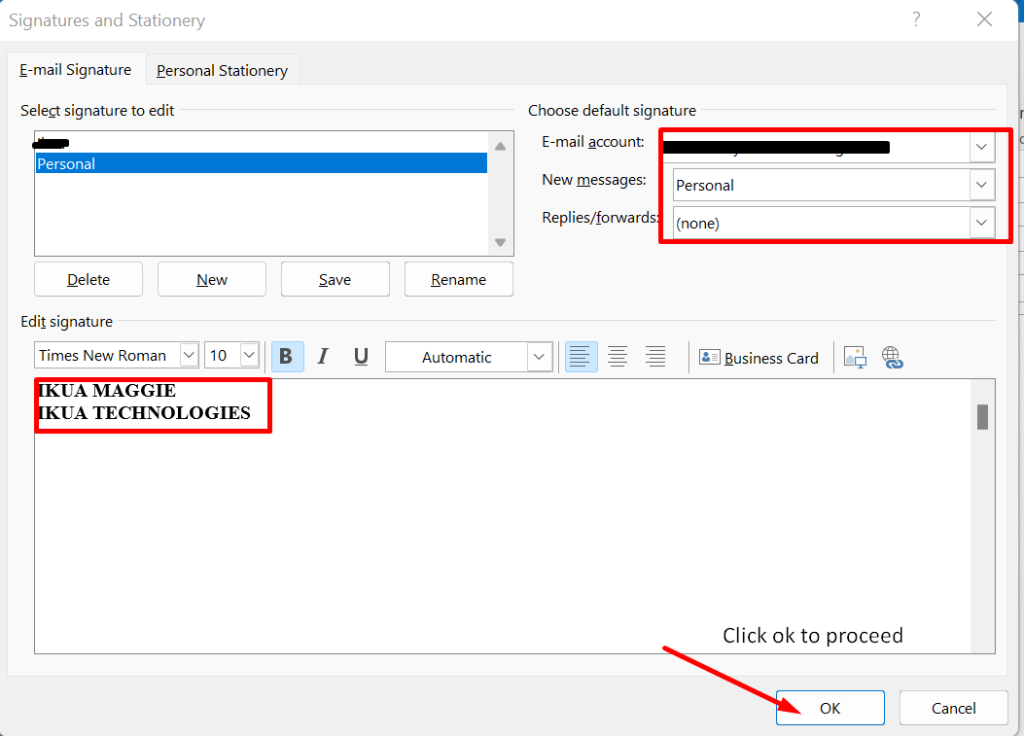This screenshot has height=736, width=1024.
Task: Open the Automatic font color picker
Action: (539, 357)
